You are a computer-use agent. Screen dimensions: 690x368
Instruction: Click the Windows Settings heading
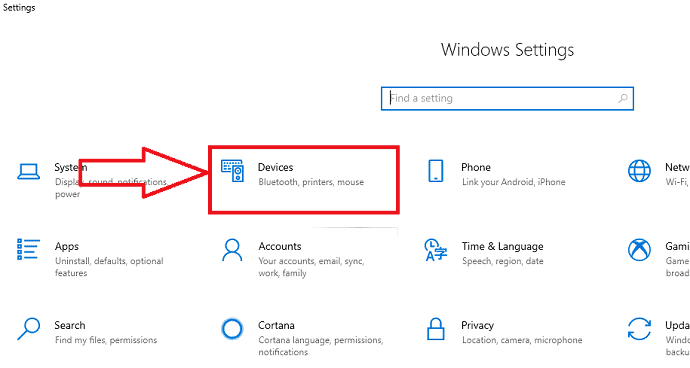pyautogui.click(x=507, y=50)
